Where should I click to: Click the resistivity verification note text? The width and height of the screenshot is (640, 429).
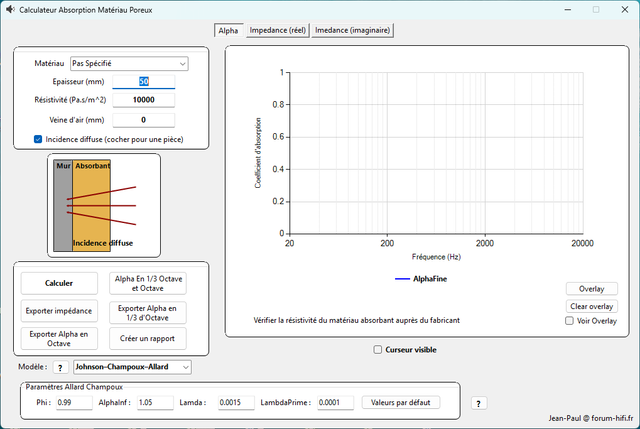click(x=357, y=320)
